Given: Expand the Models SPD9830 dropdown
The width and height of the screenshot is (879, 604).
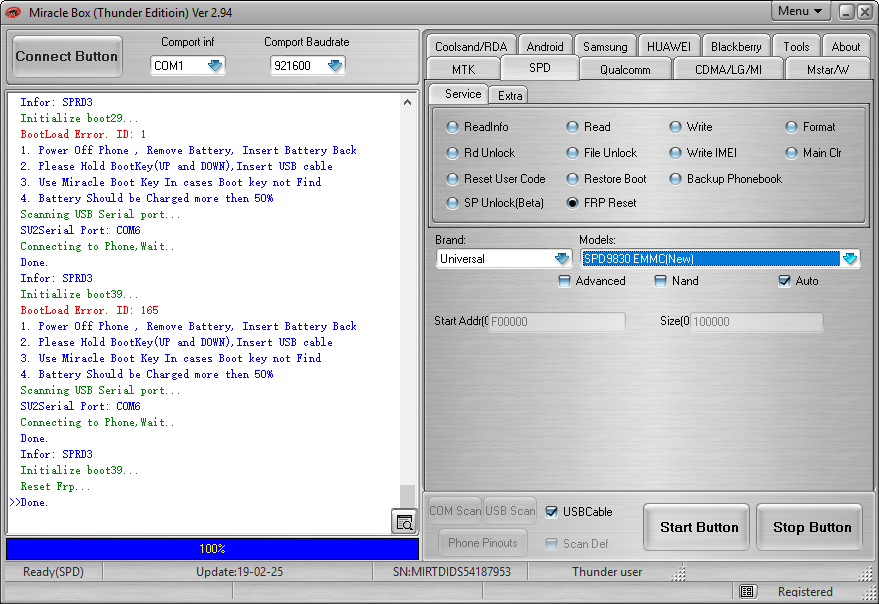Looking at the screenshot, I should point(850,259).
